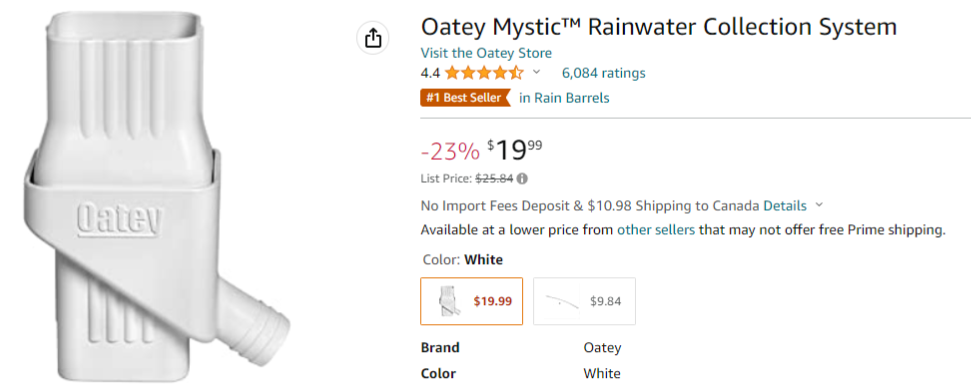Viewport: 971px width, 390px height.
Task: Open the Rain Barrels category link
Action: point(564,98)
